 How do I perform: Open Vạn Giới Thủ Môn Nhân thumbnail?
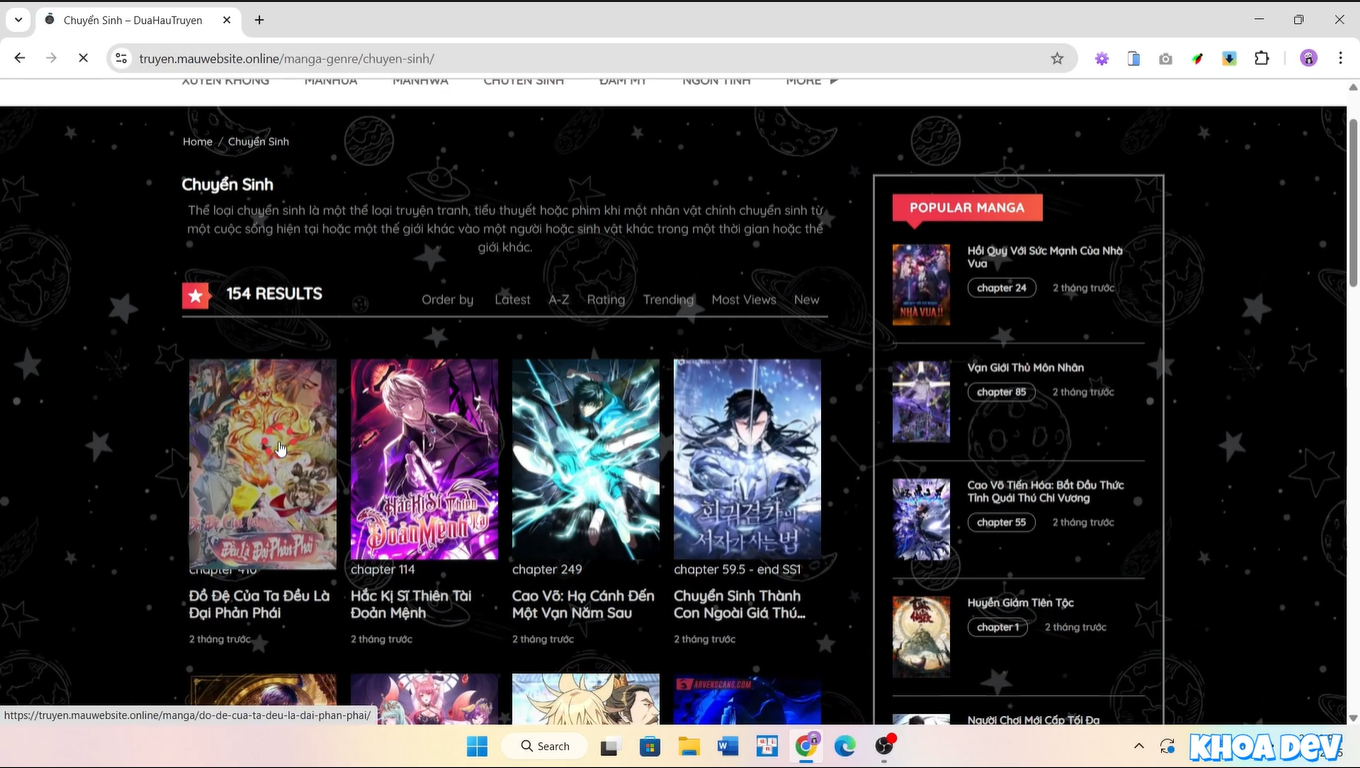pyautogui.click(x=921, y=402)
